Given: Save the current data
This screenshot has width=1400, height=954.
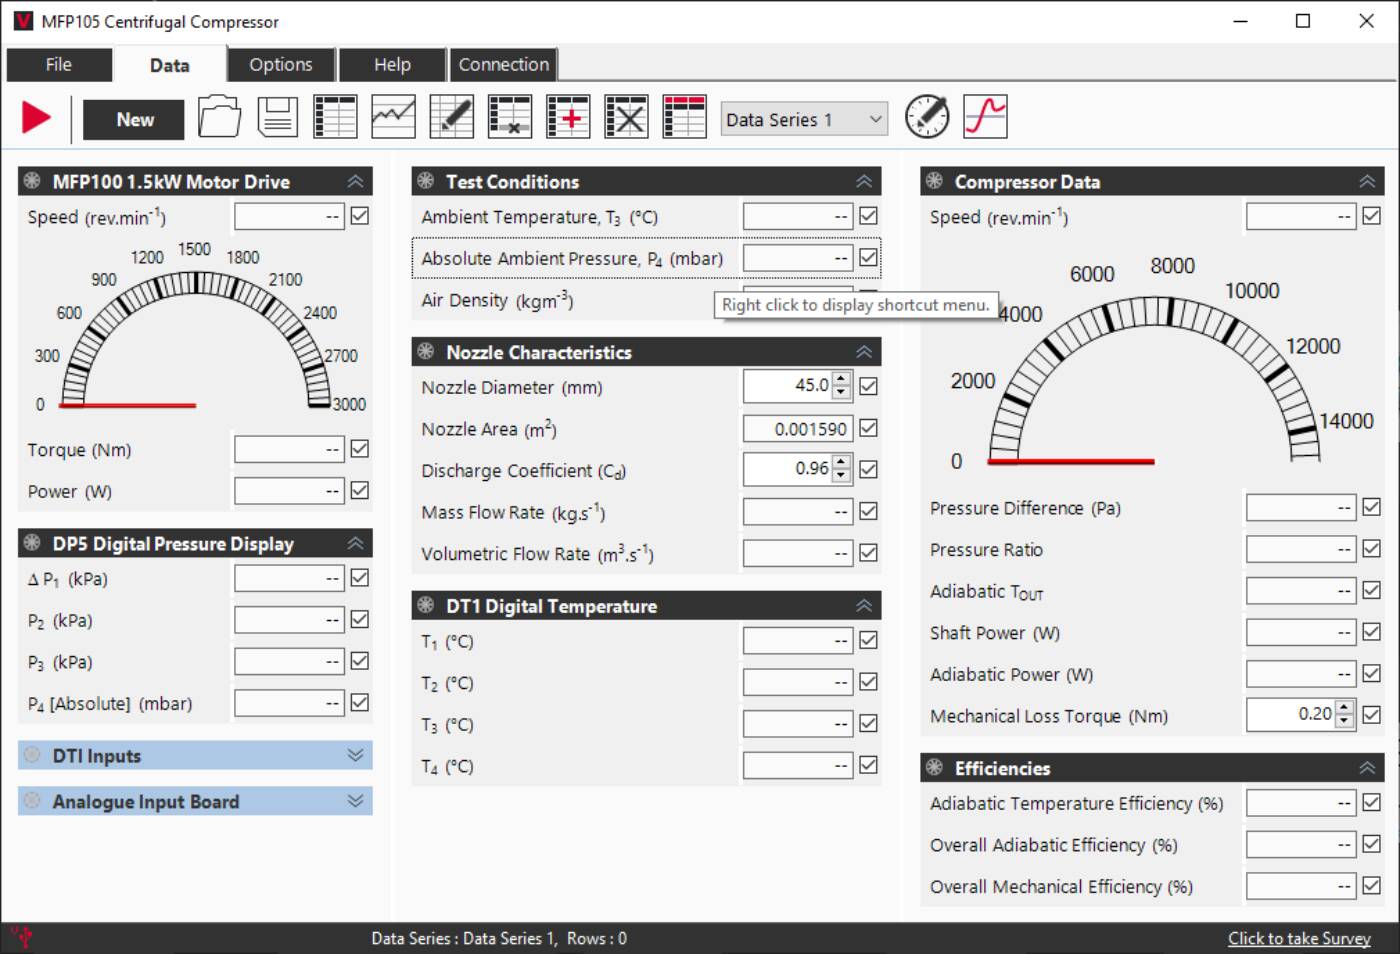Looking at the screenshot, I should pos(277,116).
